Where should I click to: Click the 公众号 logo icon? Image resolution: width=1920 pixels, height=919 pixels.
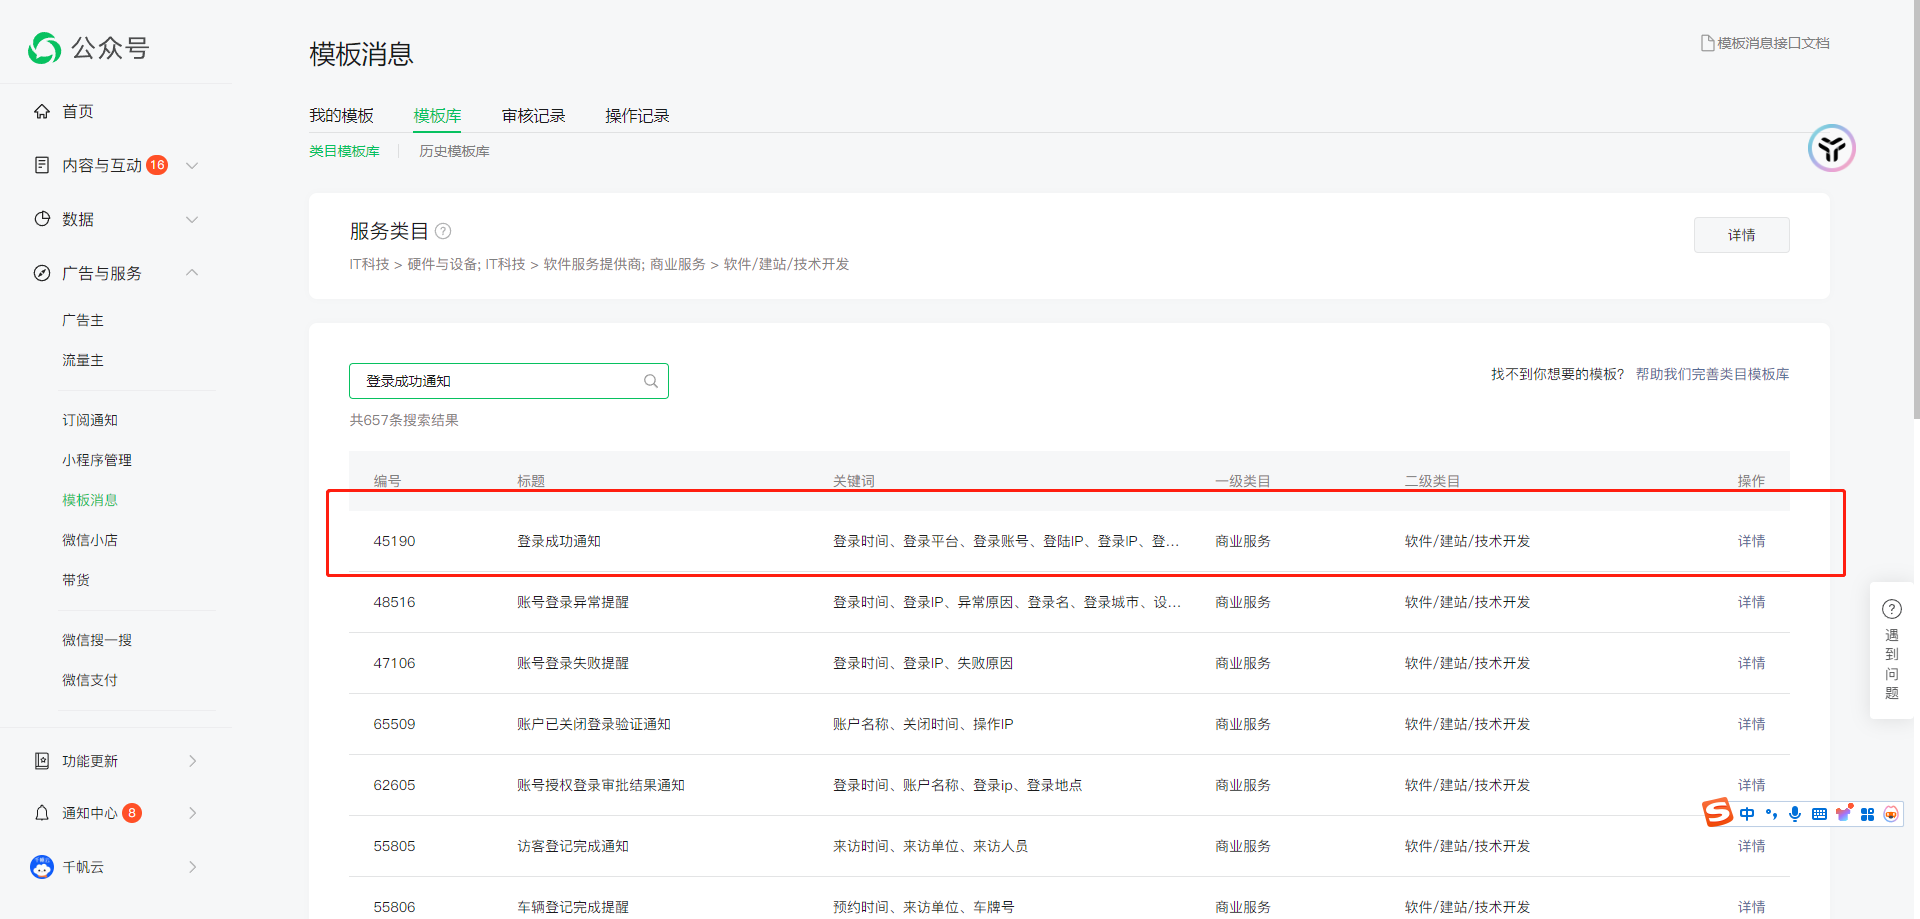click(45, 47)
